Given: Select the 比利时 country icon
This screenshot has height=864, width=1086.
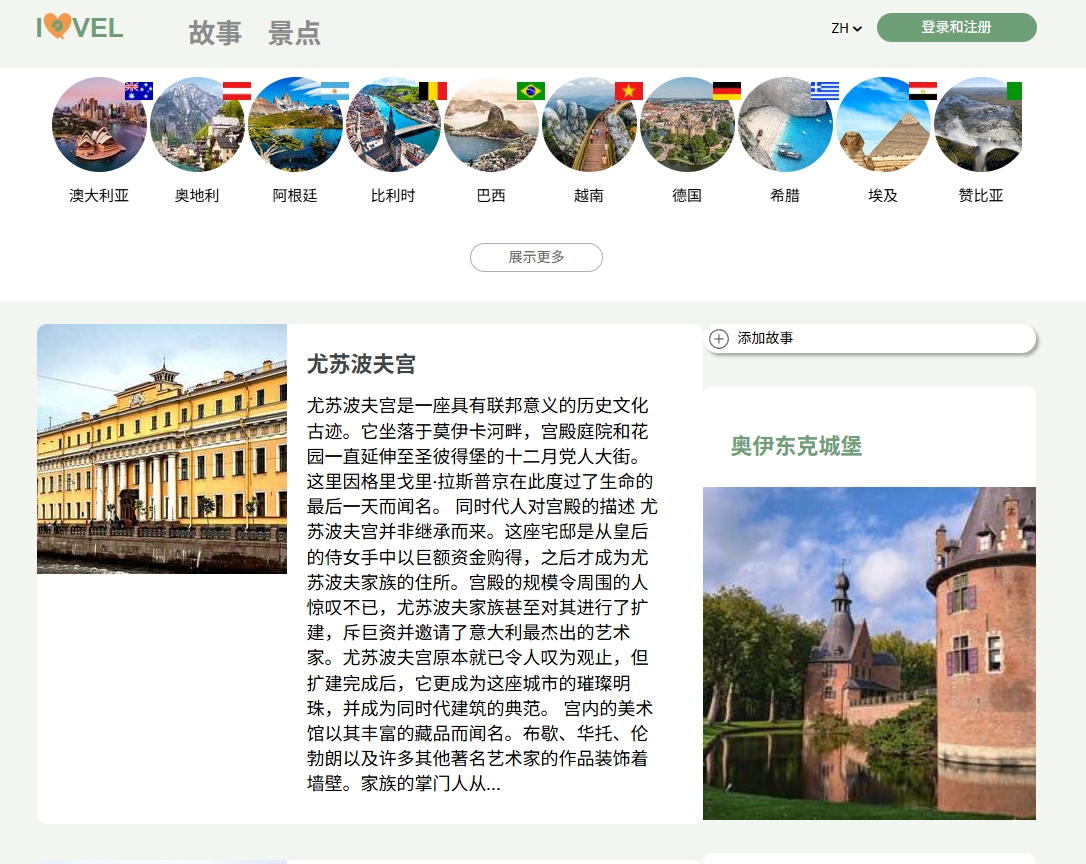Looking at the screenshot, I should pyautogui.click(x=393, y=124).
